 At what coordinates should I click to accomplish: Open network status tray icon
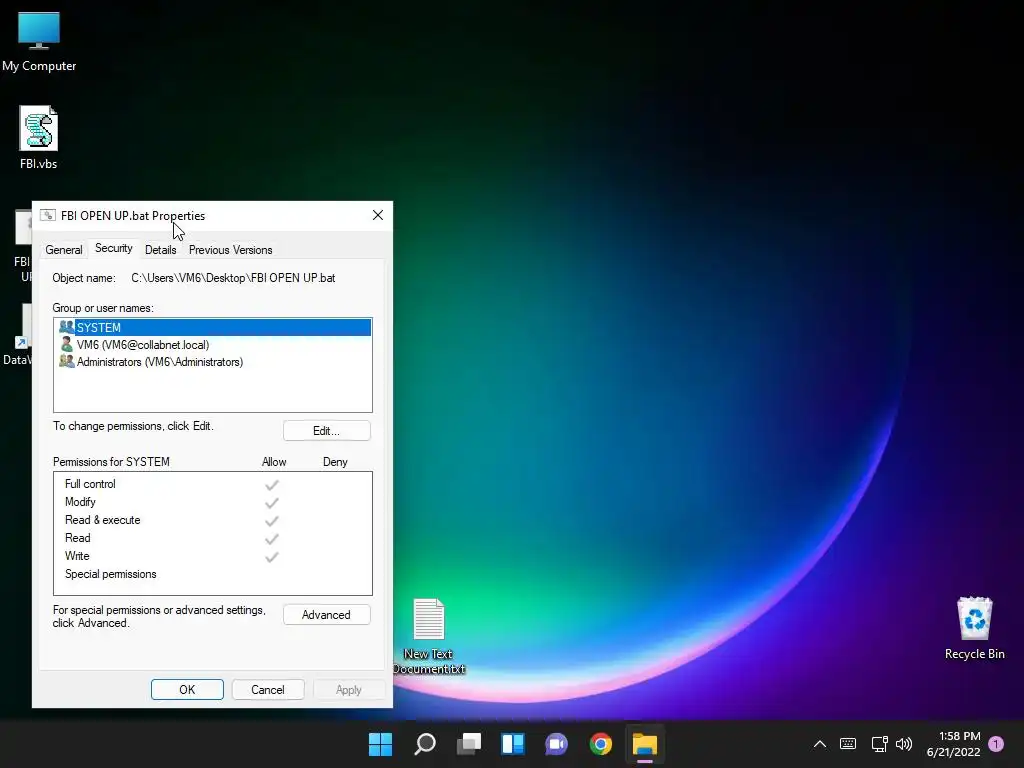[x=879, y=744]
